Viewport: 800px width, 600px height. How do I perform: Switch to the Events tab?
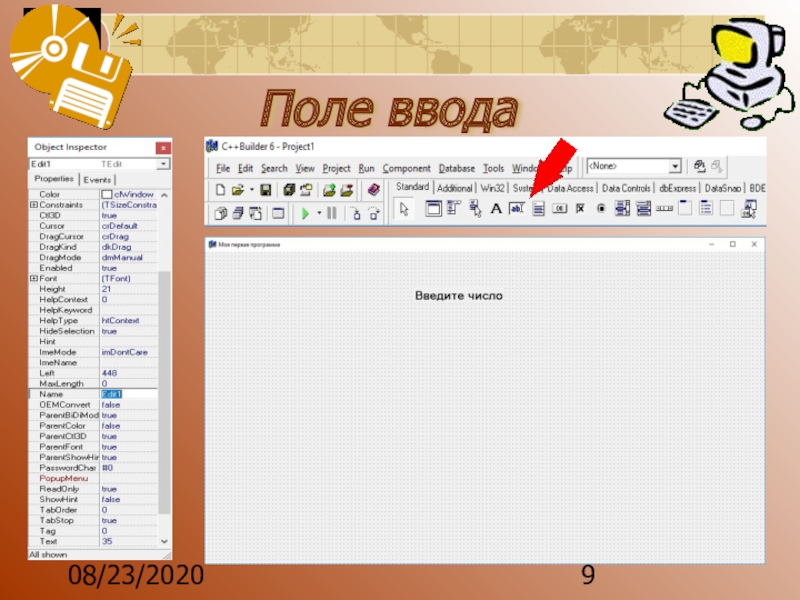97,180
